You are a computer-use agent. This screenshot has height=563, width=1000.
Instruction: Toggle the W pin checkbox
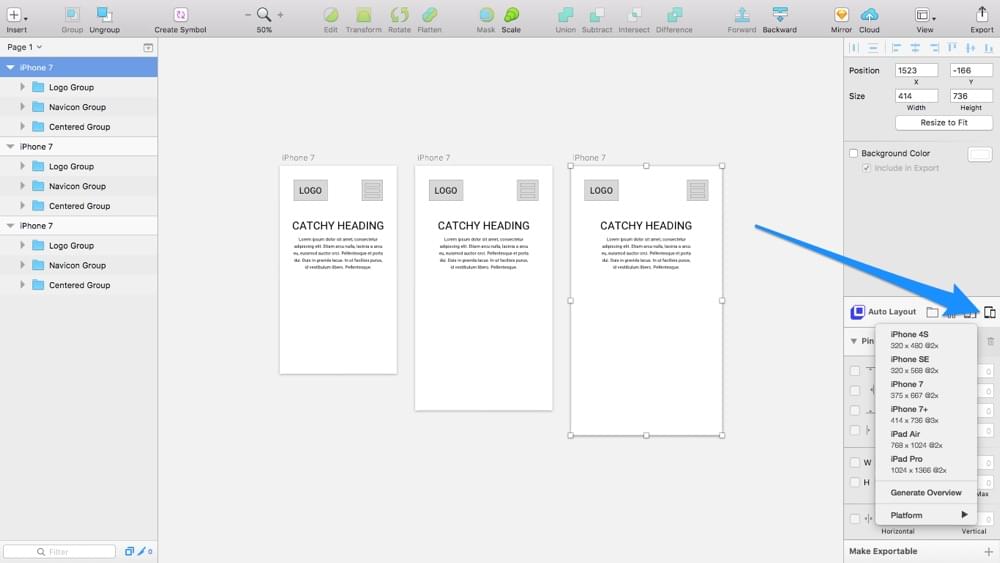(854, 462)
